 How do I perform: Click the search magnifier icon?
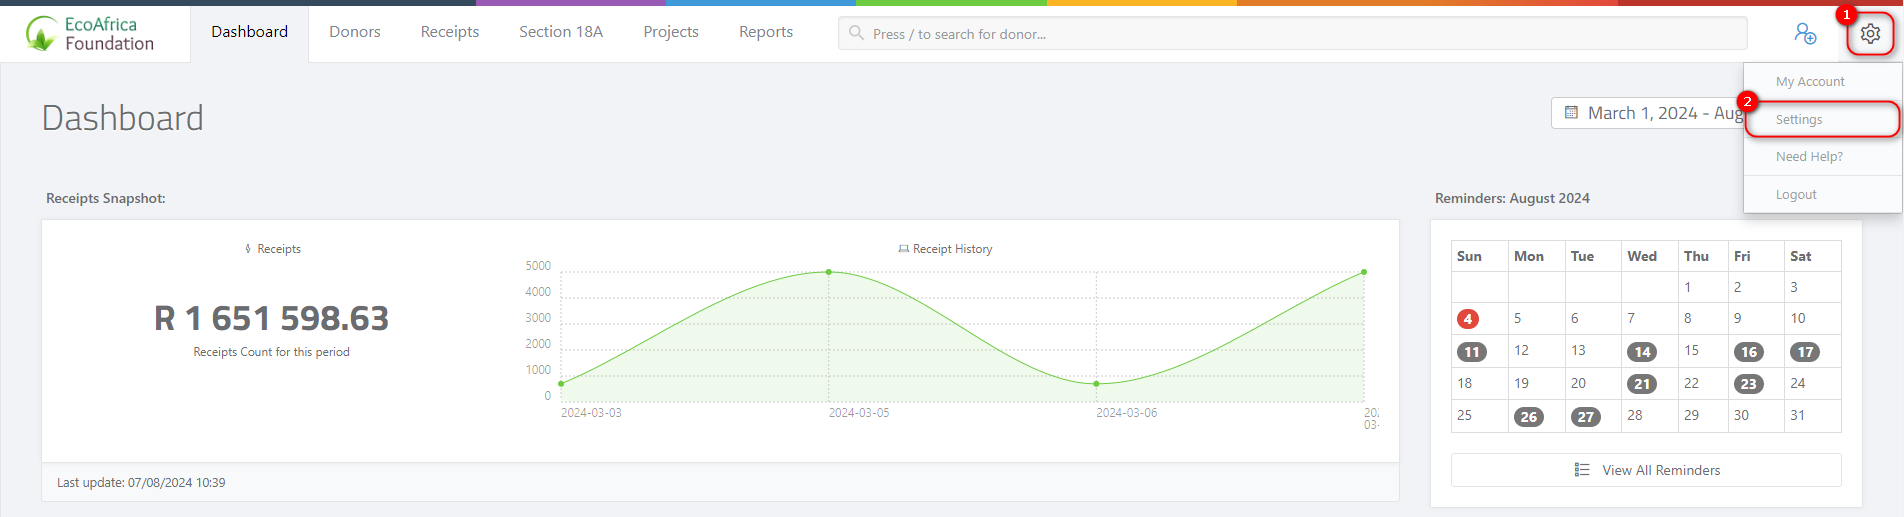(856, 33)
